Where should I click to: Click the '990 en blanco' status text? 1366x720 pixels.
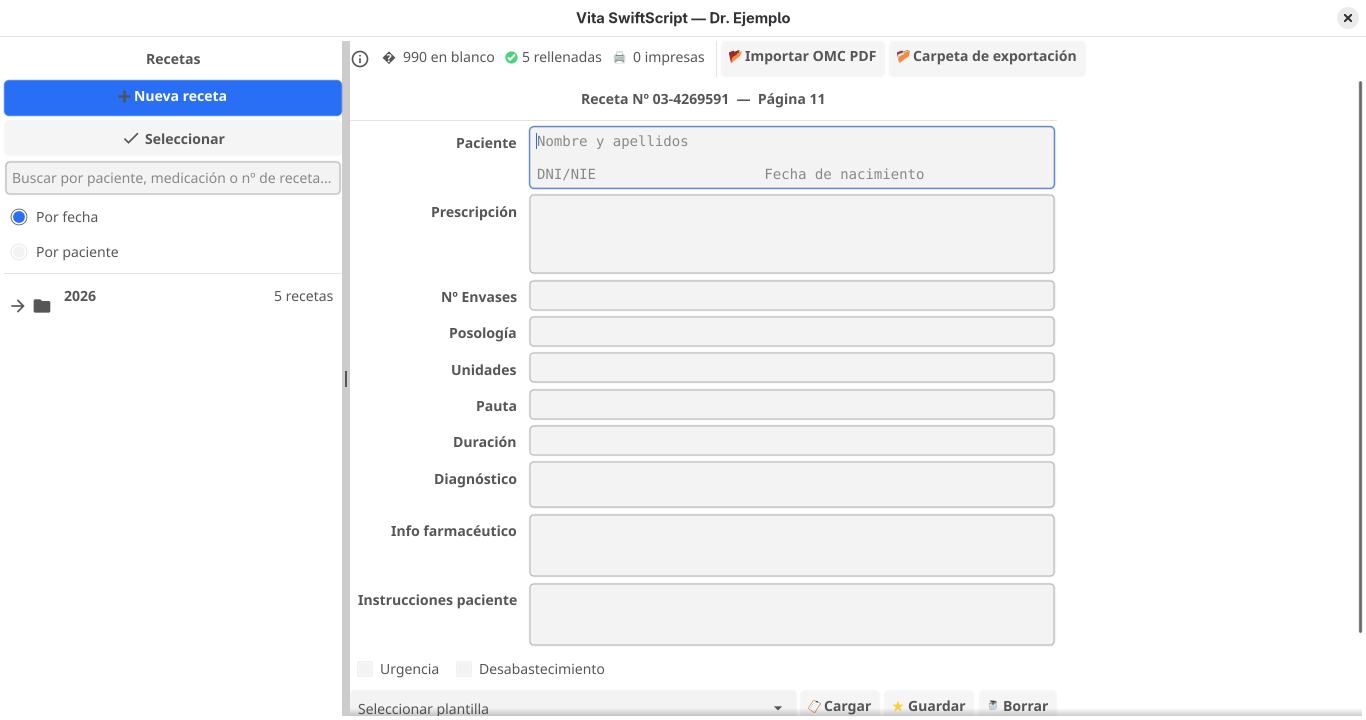pyautogui.click(x=448, y=57)
